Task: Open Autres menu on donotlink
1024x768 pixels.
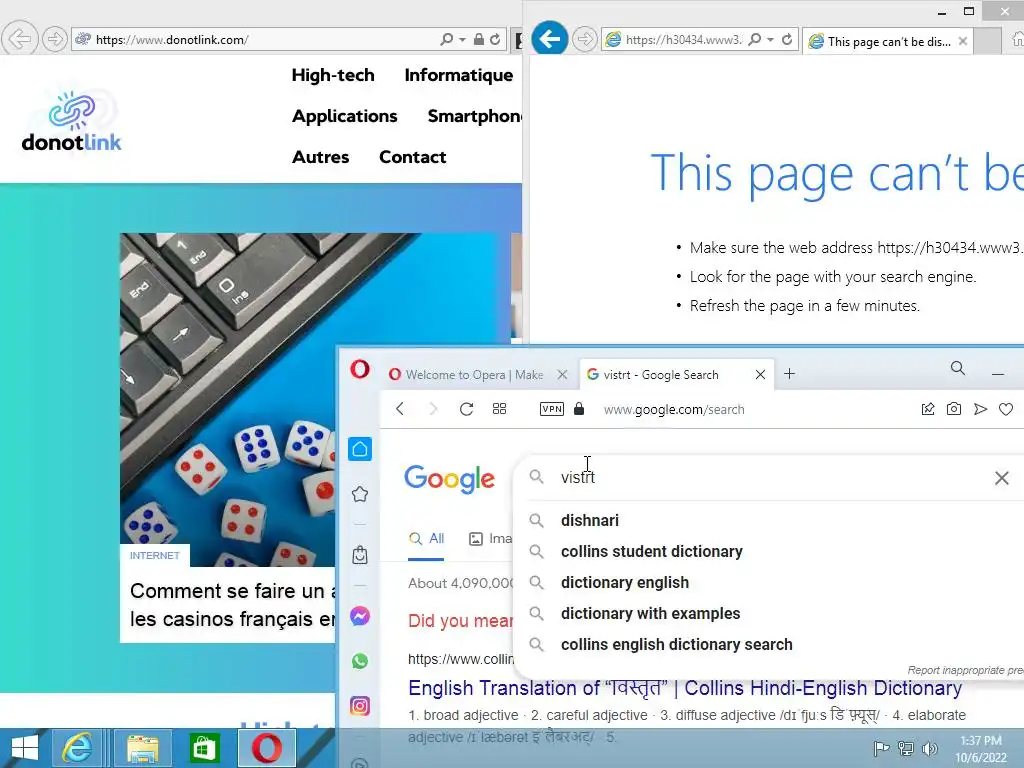Action: coord(320,157)
